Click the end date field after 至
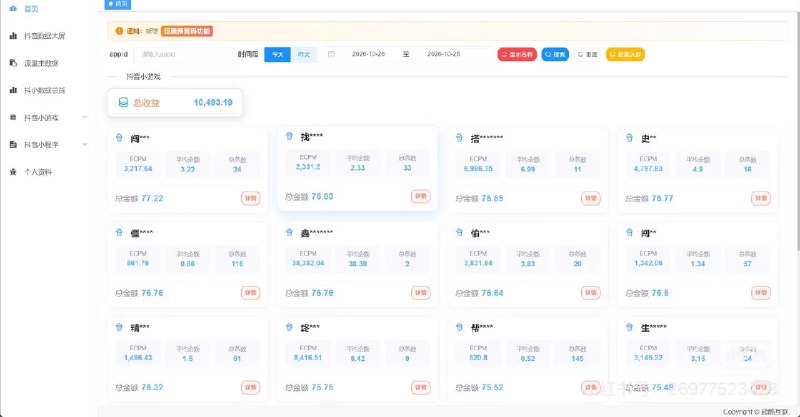Image resolution: width=800 pixels, height=417 pixels. (x=443, y=54)
